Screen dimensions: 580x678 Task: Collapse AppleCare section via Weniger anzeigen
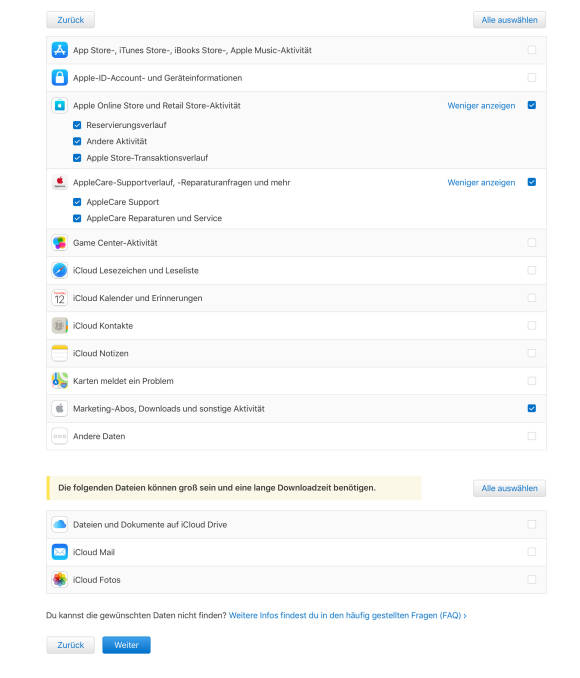point(481,182)
